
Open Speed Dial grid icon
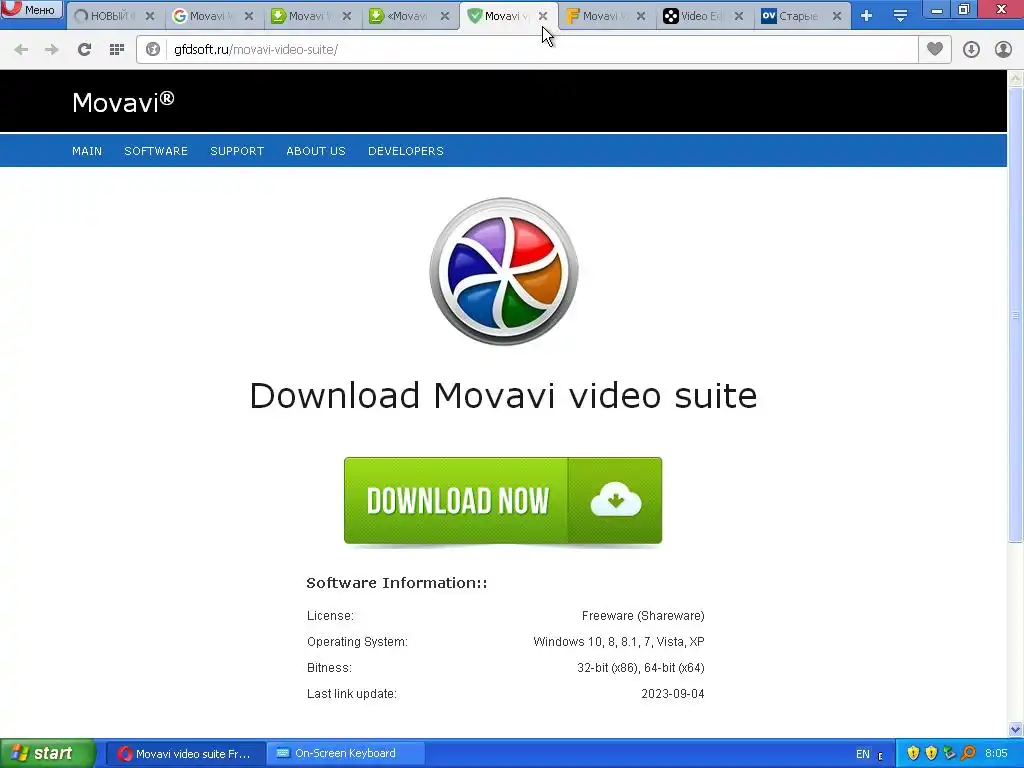[117, 50]
